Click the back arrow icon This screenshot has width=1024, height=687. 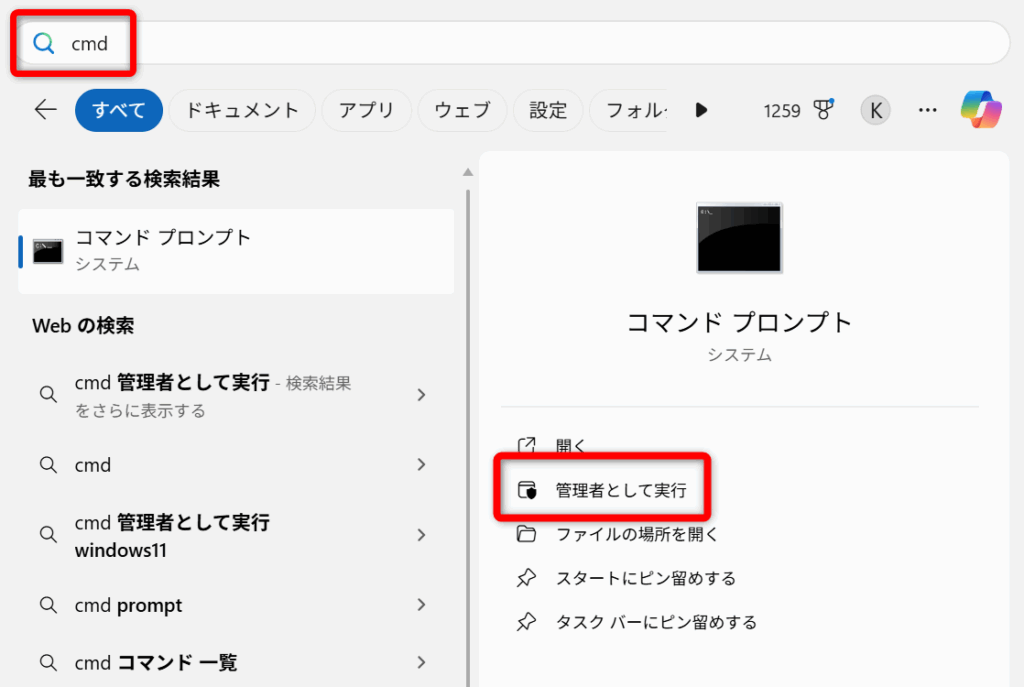pos(45,110)
